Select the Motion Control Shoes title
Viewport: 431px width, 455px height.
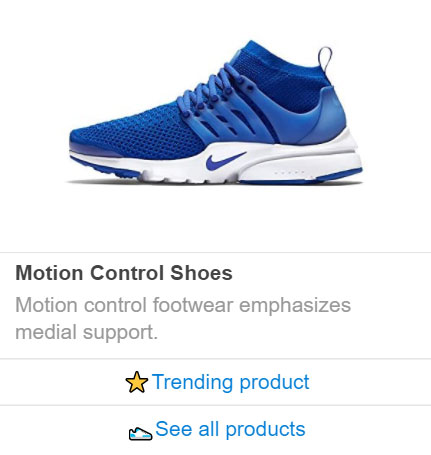click(x=124, y=273)
